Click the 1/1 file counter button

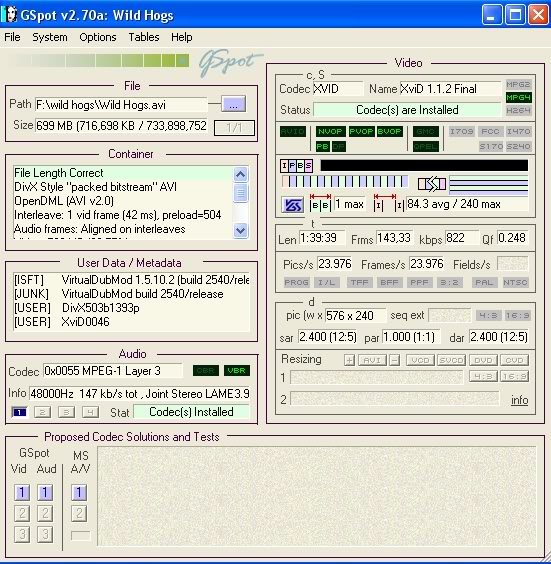pyautogui.click(x=234, y=128)
